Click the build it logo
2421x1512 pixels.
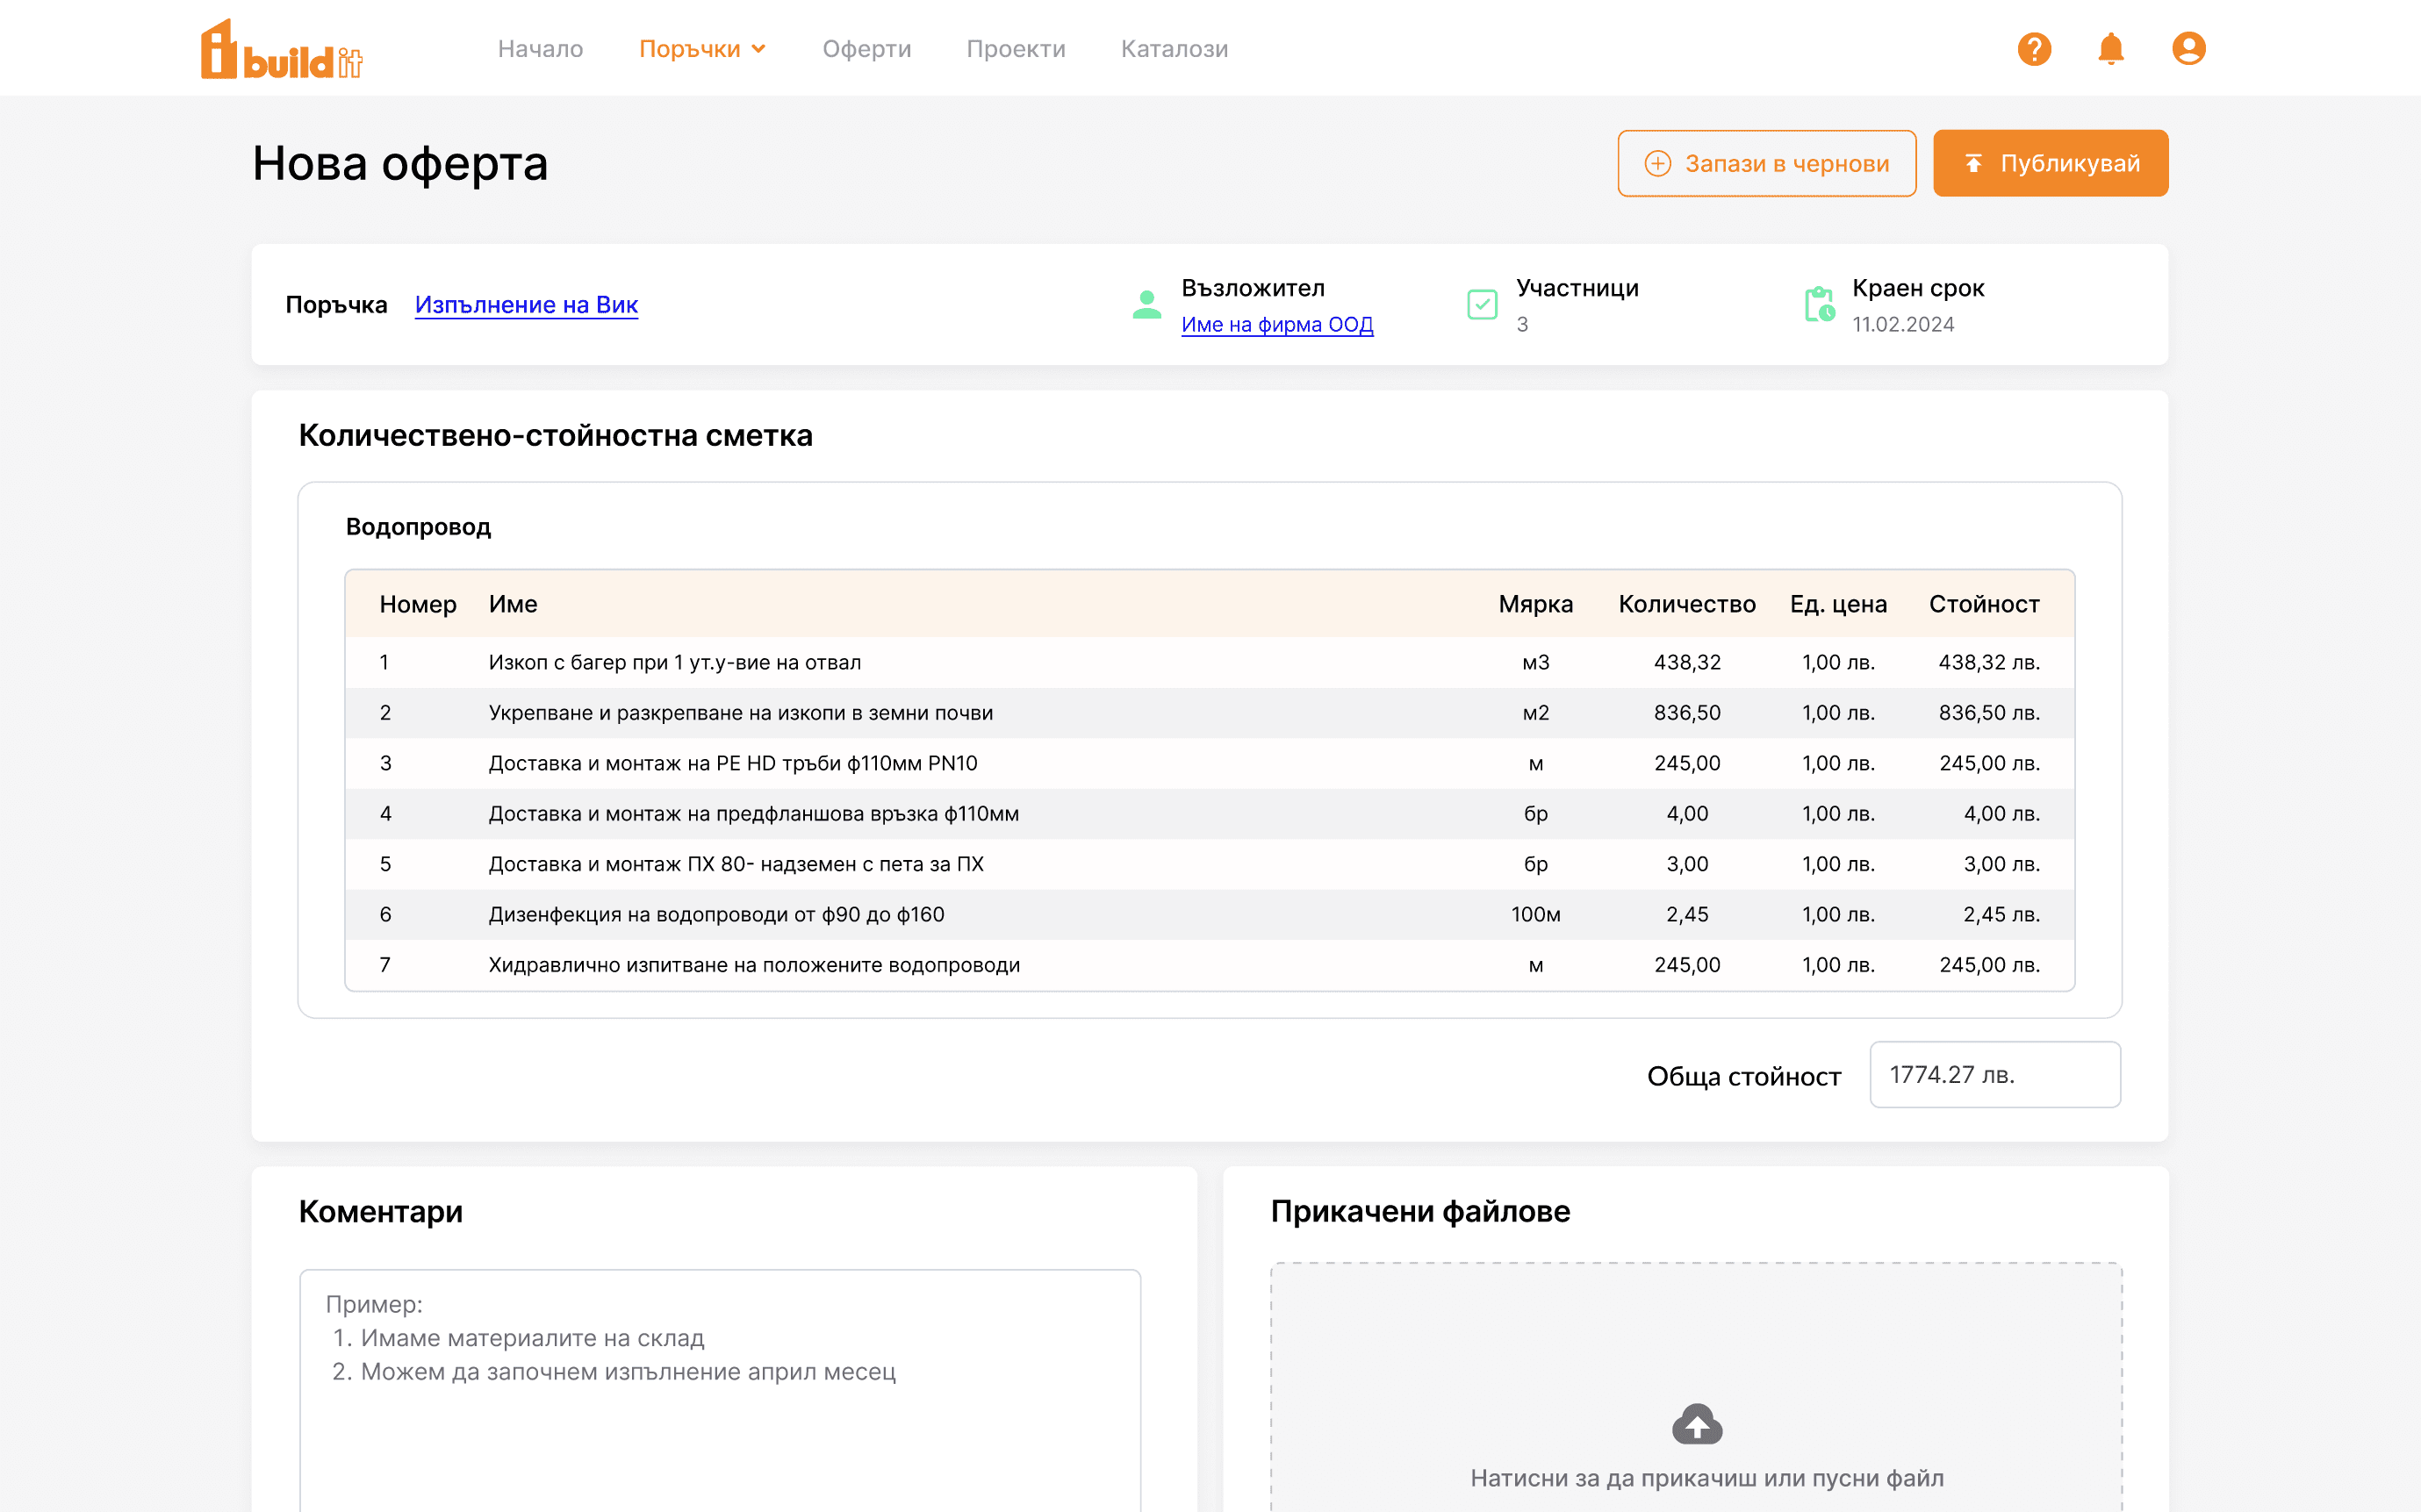[x=281, y=48]
